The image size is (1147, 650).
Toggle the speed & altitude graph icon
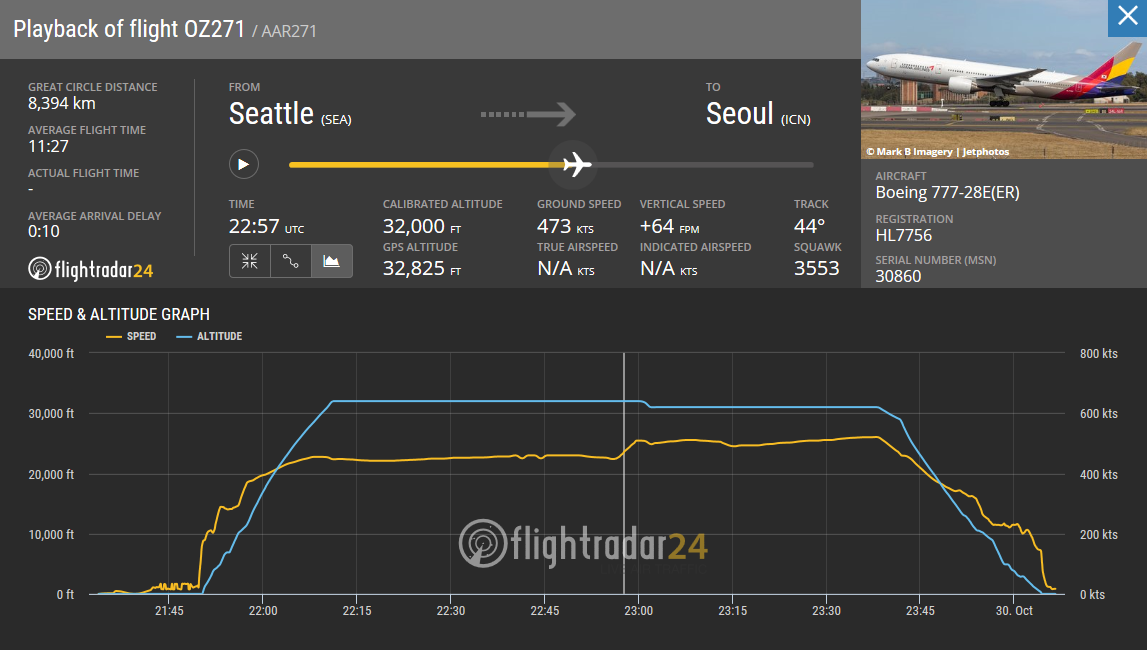pyautogui.click(x=332, y=261)
